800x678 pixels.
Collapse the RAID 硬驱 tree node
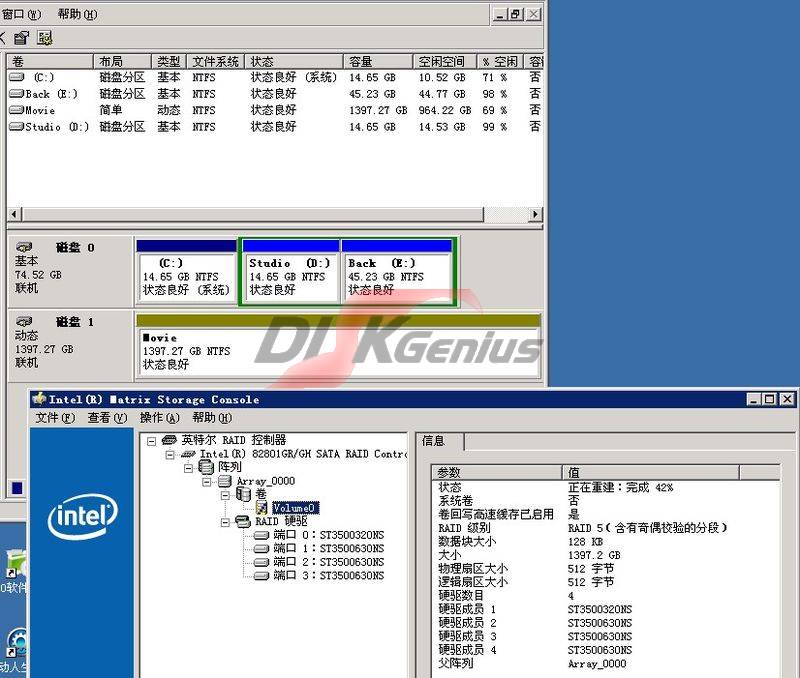[x=225, y=522]
